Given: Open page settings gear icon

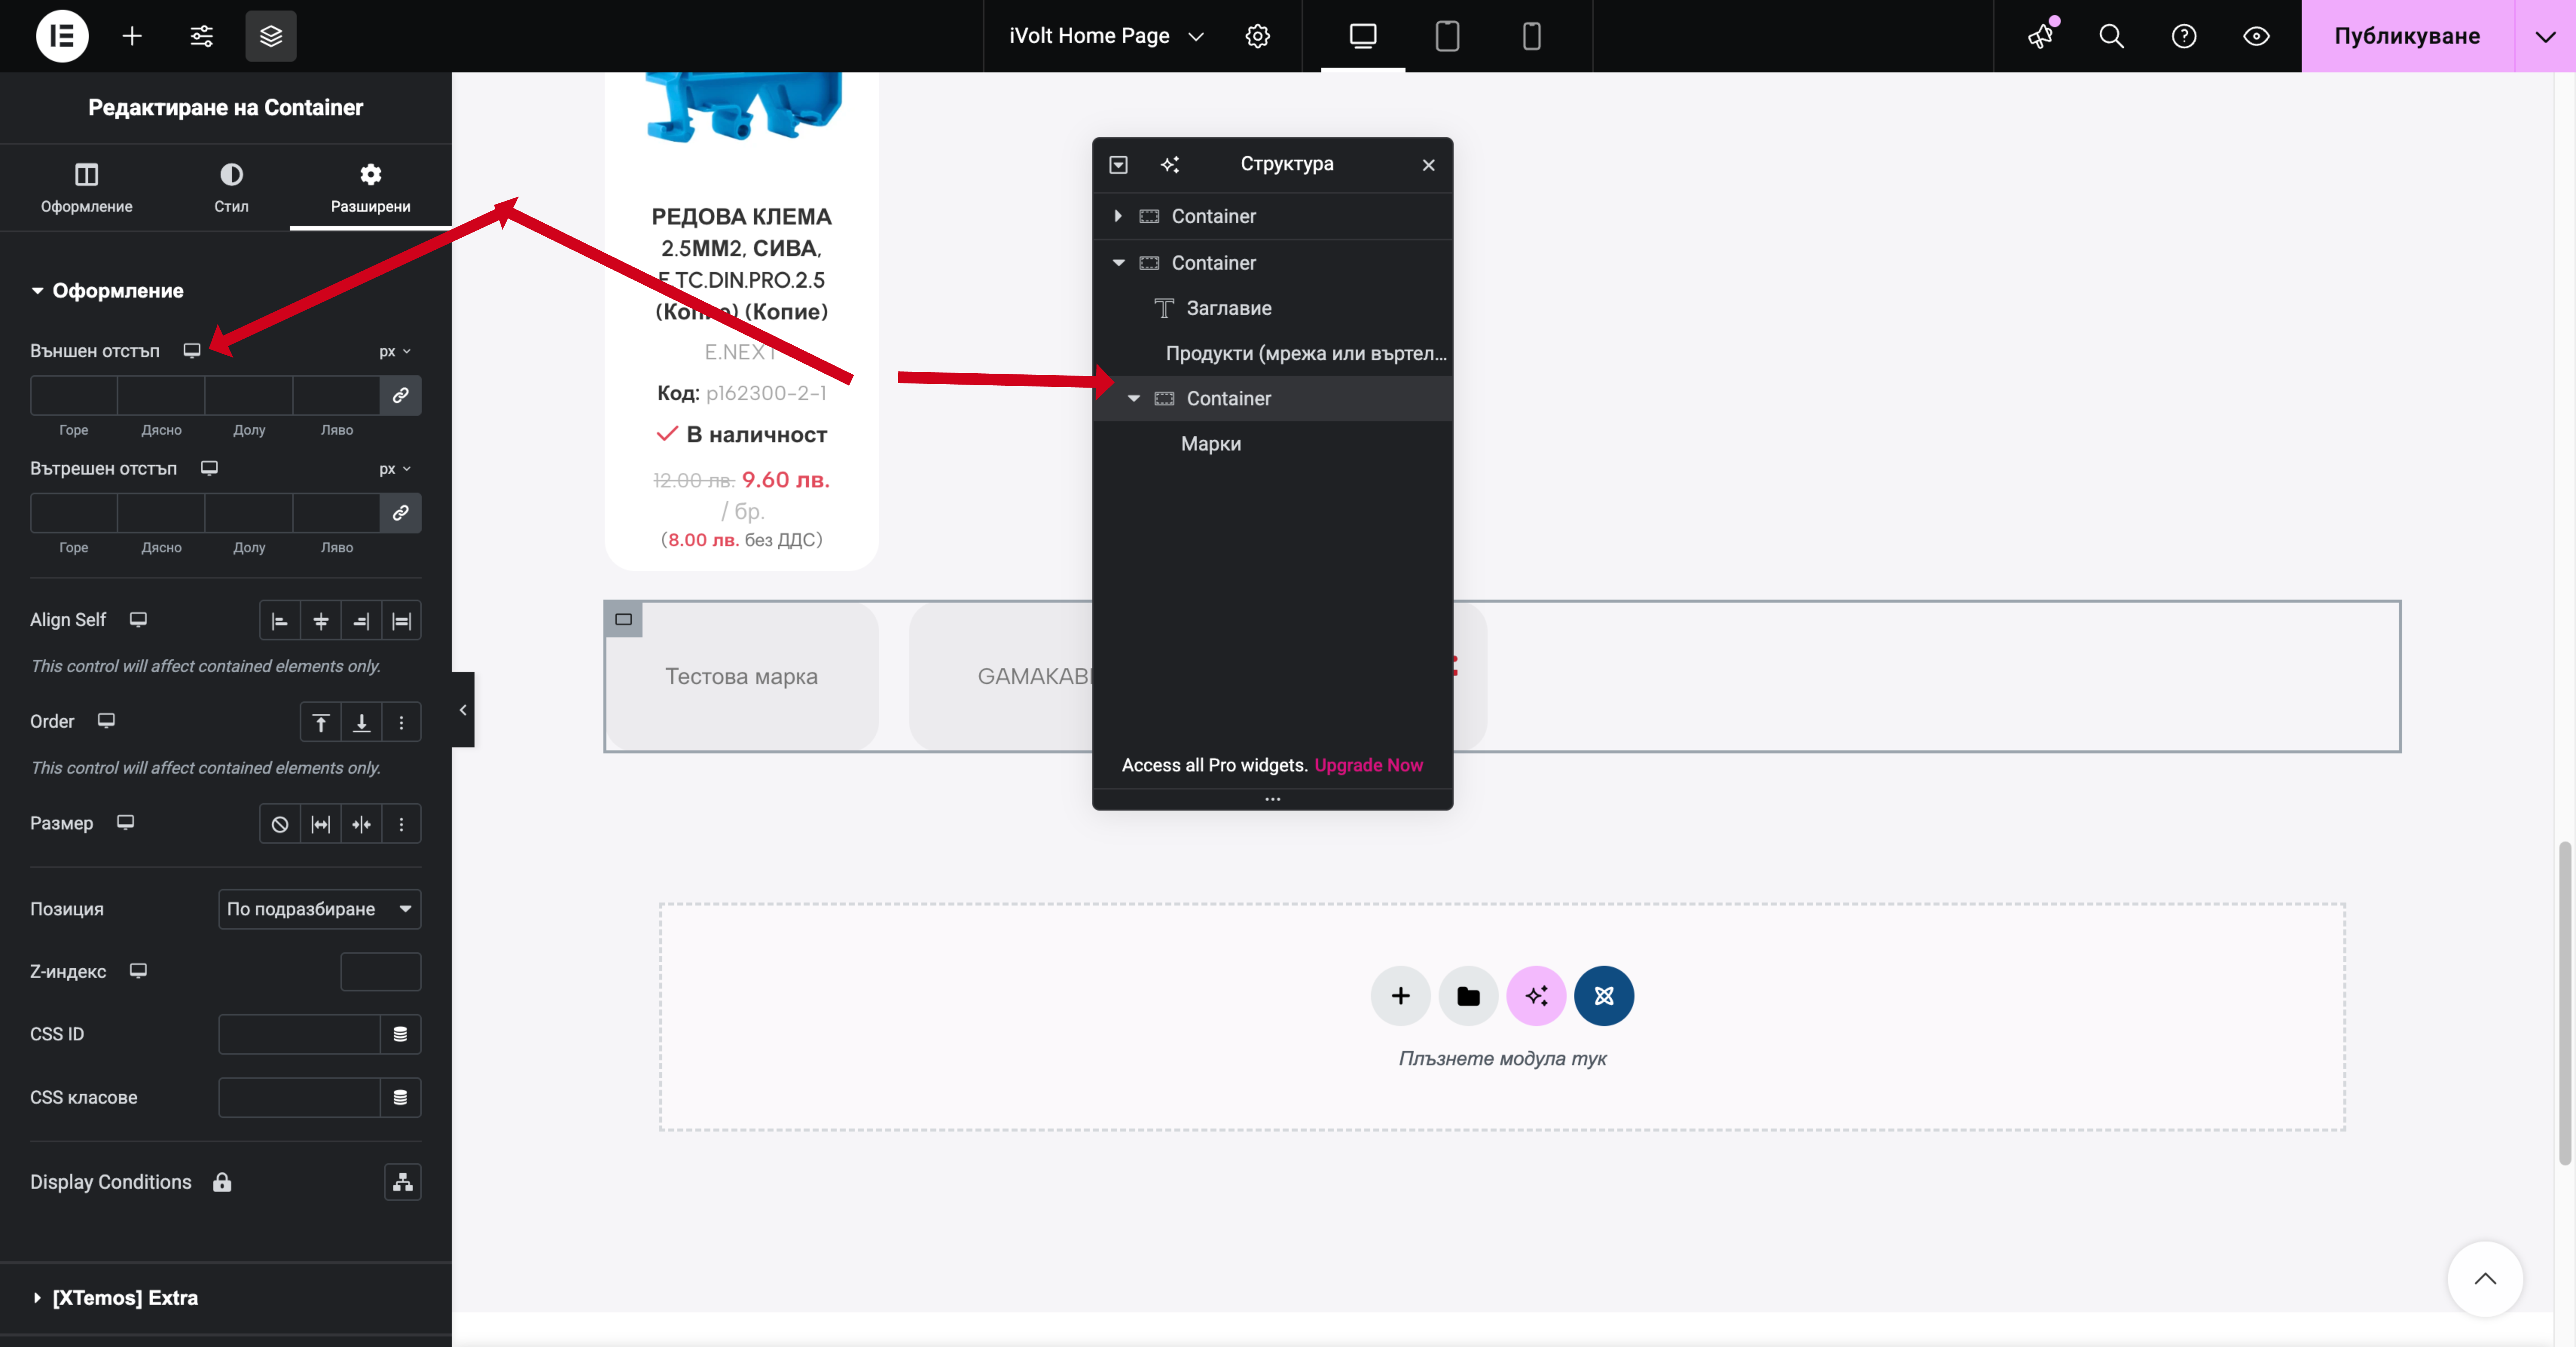Looking at the screenshot, I should click(1257, 36).
